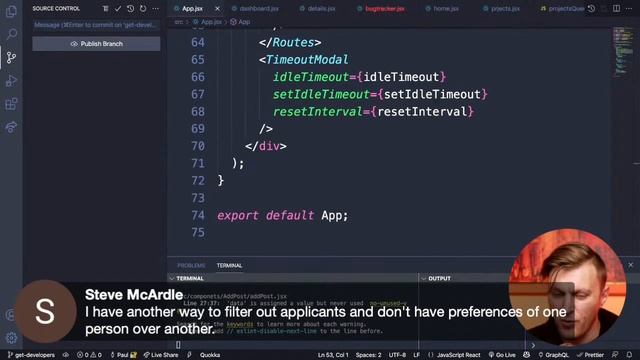Image resolution: width=640 pixels, height=360 pixels.
Task: Open the editor timeline history icon
Action: click(591, 9)
